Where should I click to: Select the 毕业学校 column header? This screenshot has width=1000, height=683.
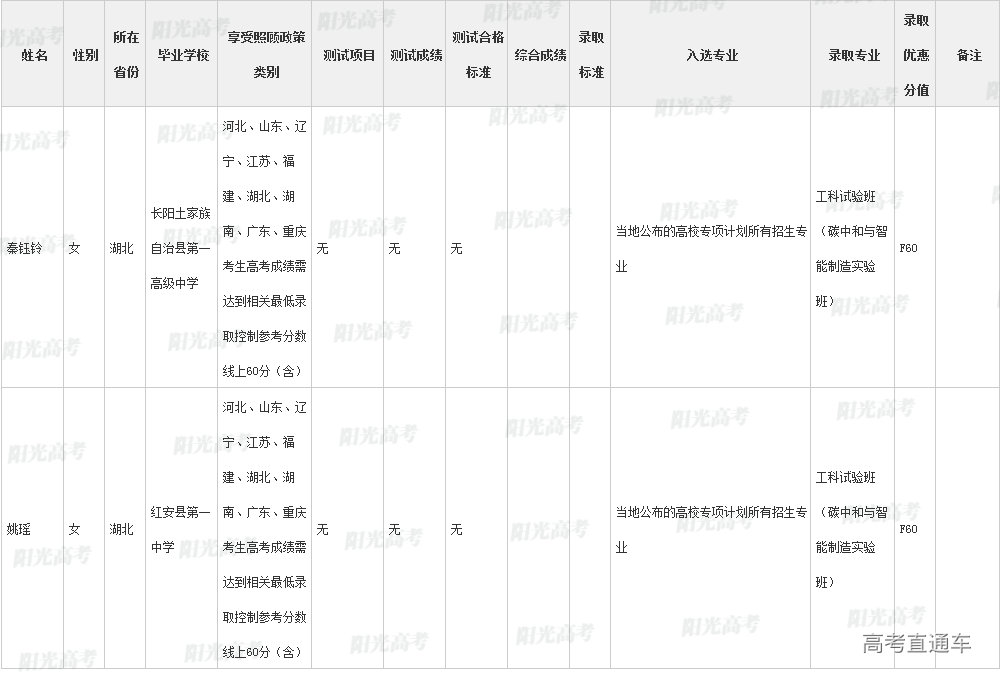coord(183,56)
